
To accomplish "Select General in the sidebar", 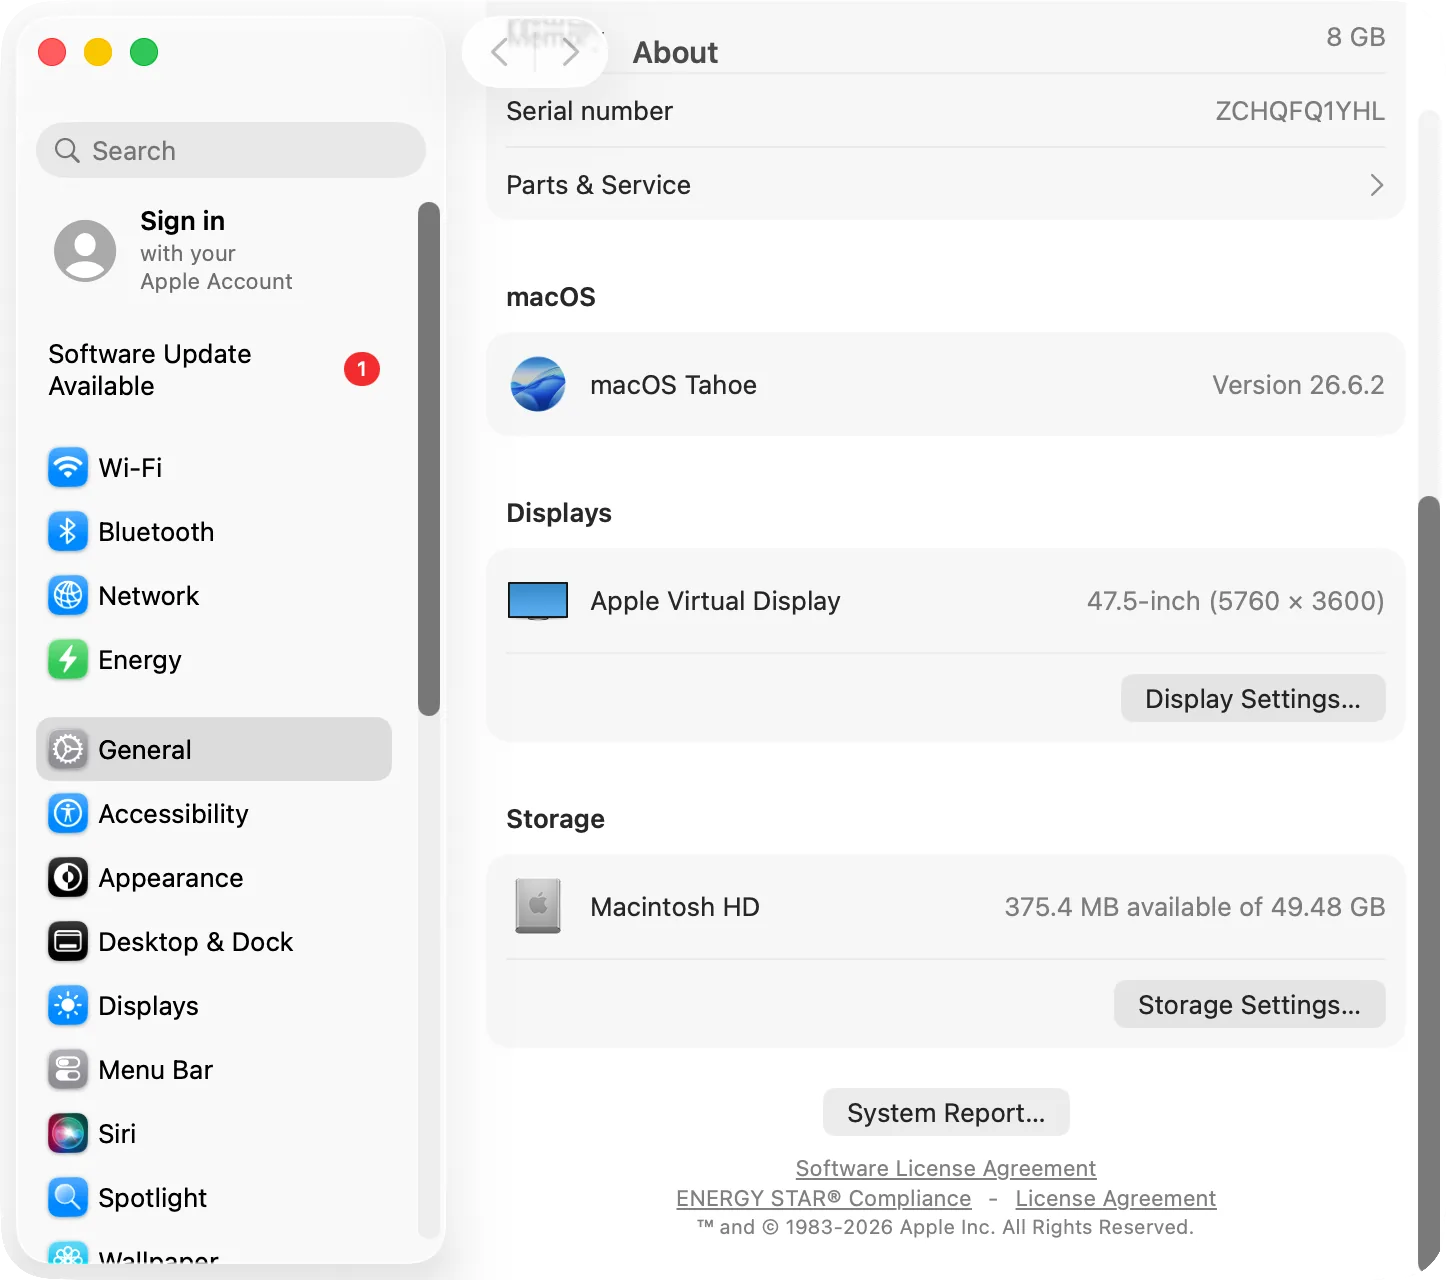I will [214, 749].
